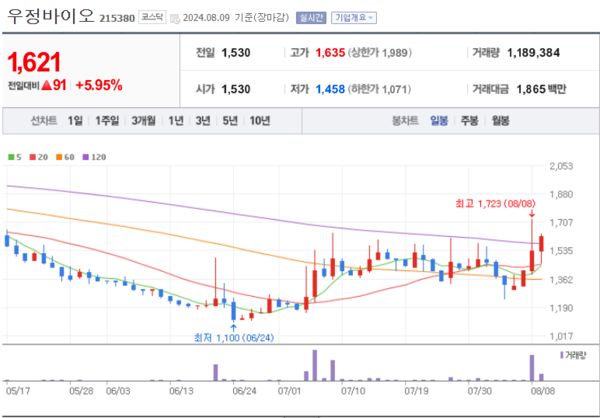The width and height of the screenshot is (600, 418).
Task: Click the +5.95% change rate
Action: (99, 85)
